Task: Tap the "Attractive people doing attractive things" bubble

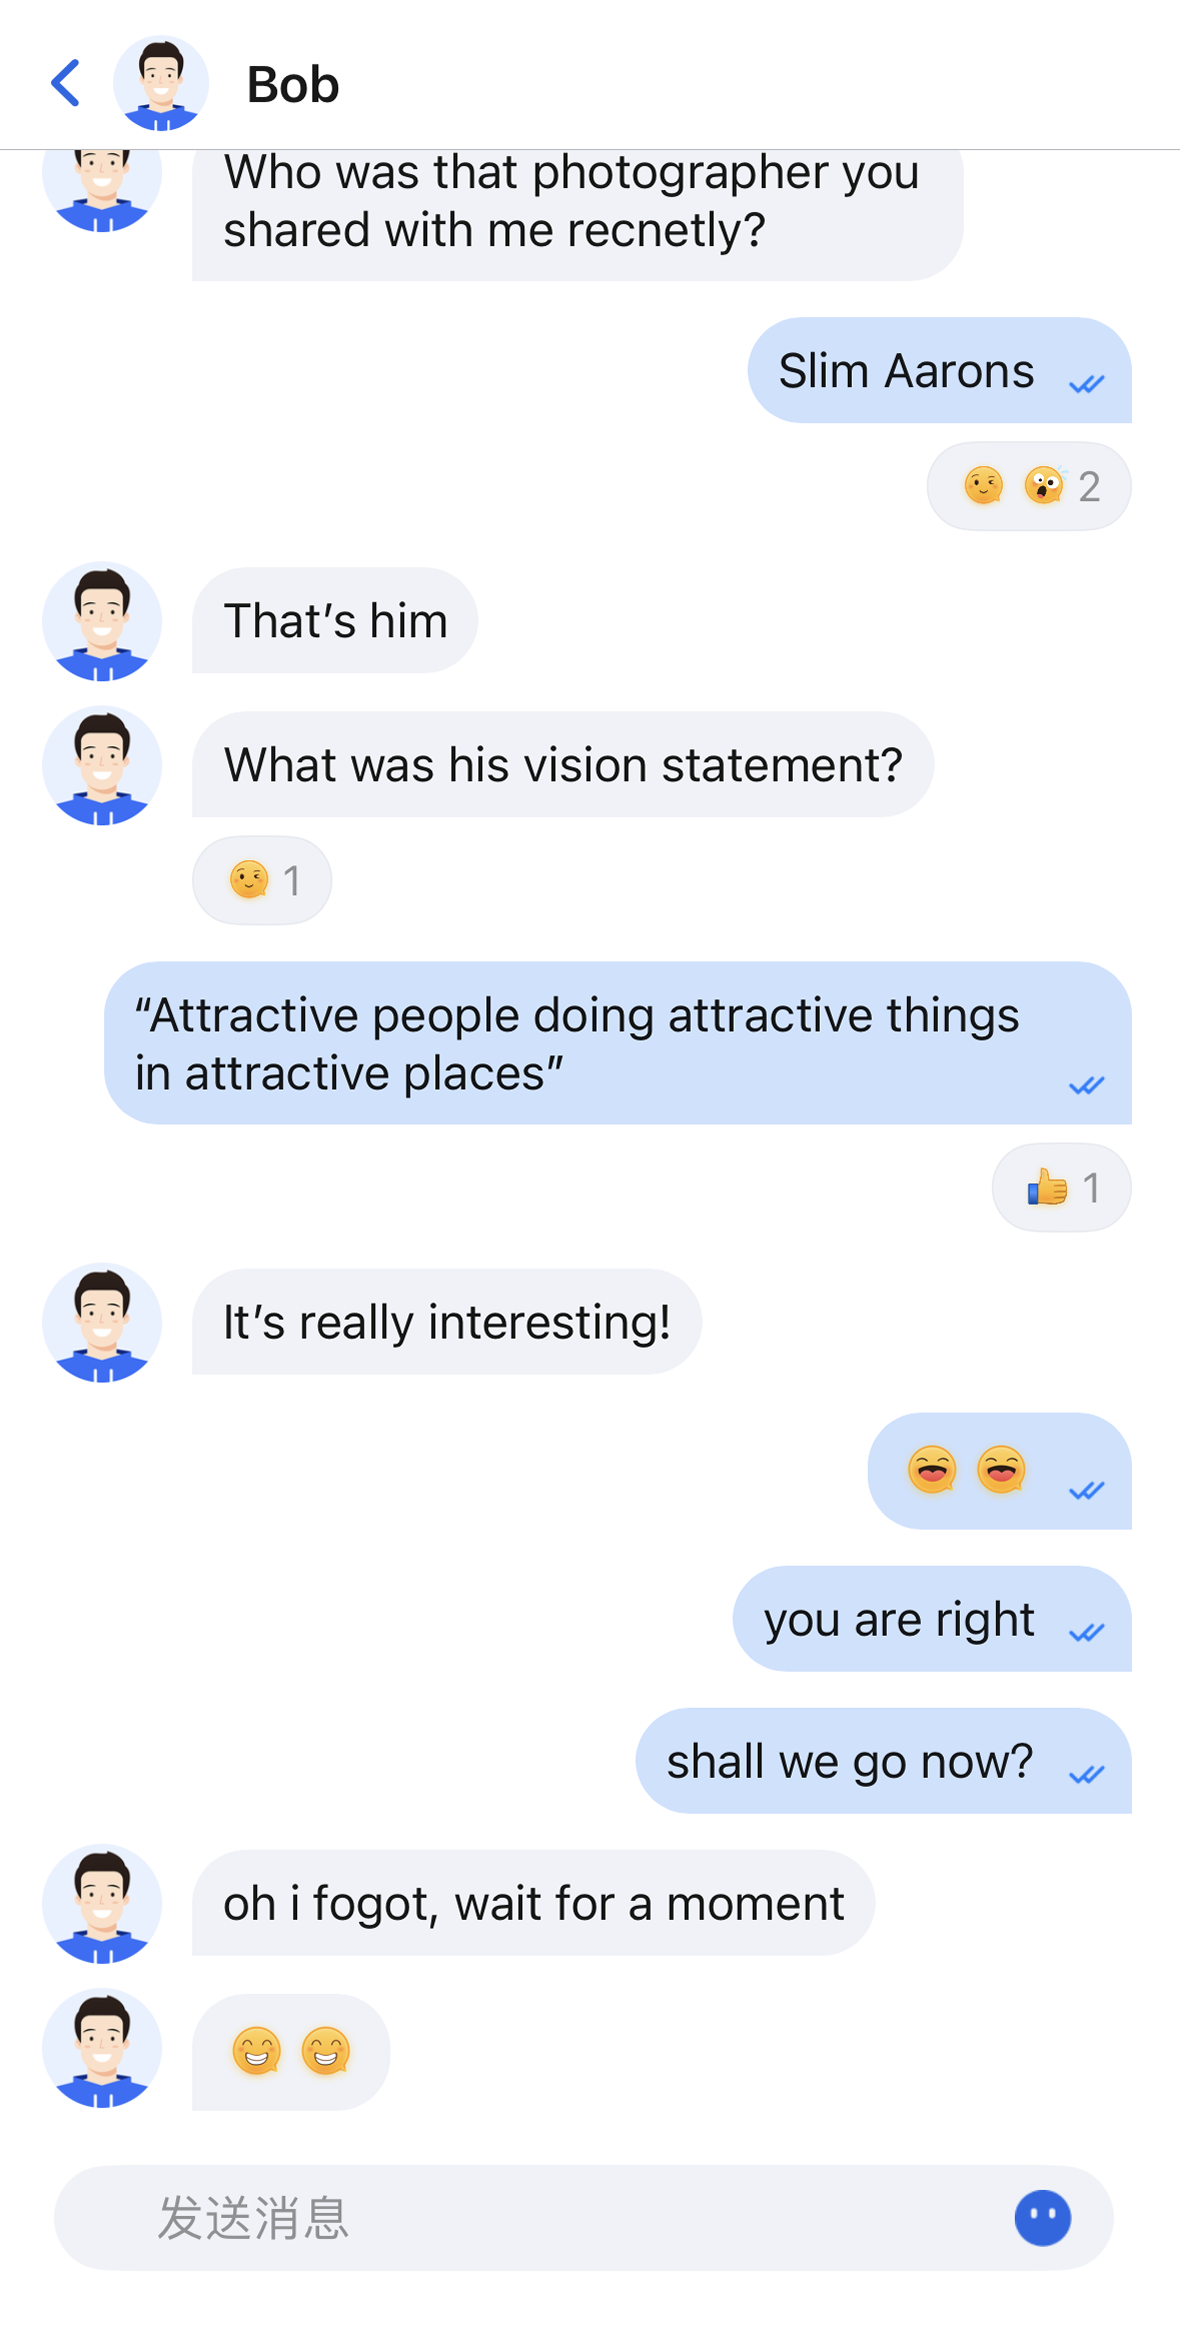Action: pyautogui.click(x=617, y=1043)
